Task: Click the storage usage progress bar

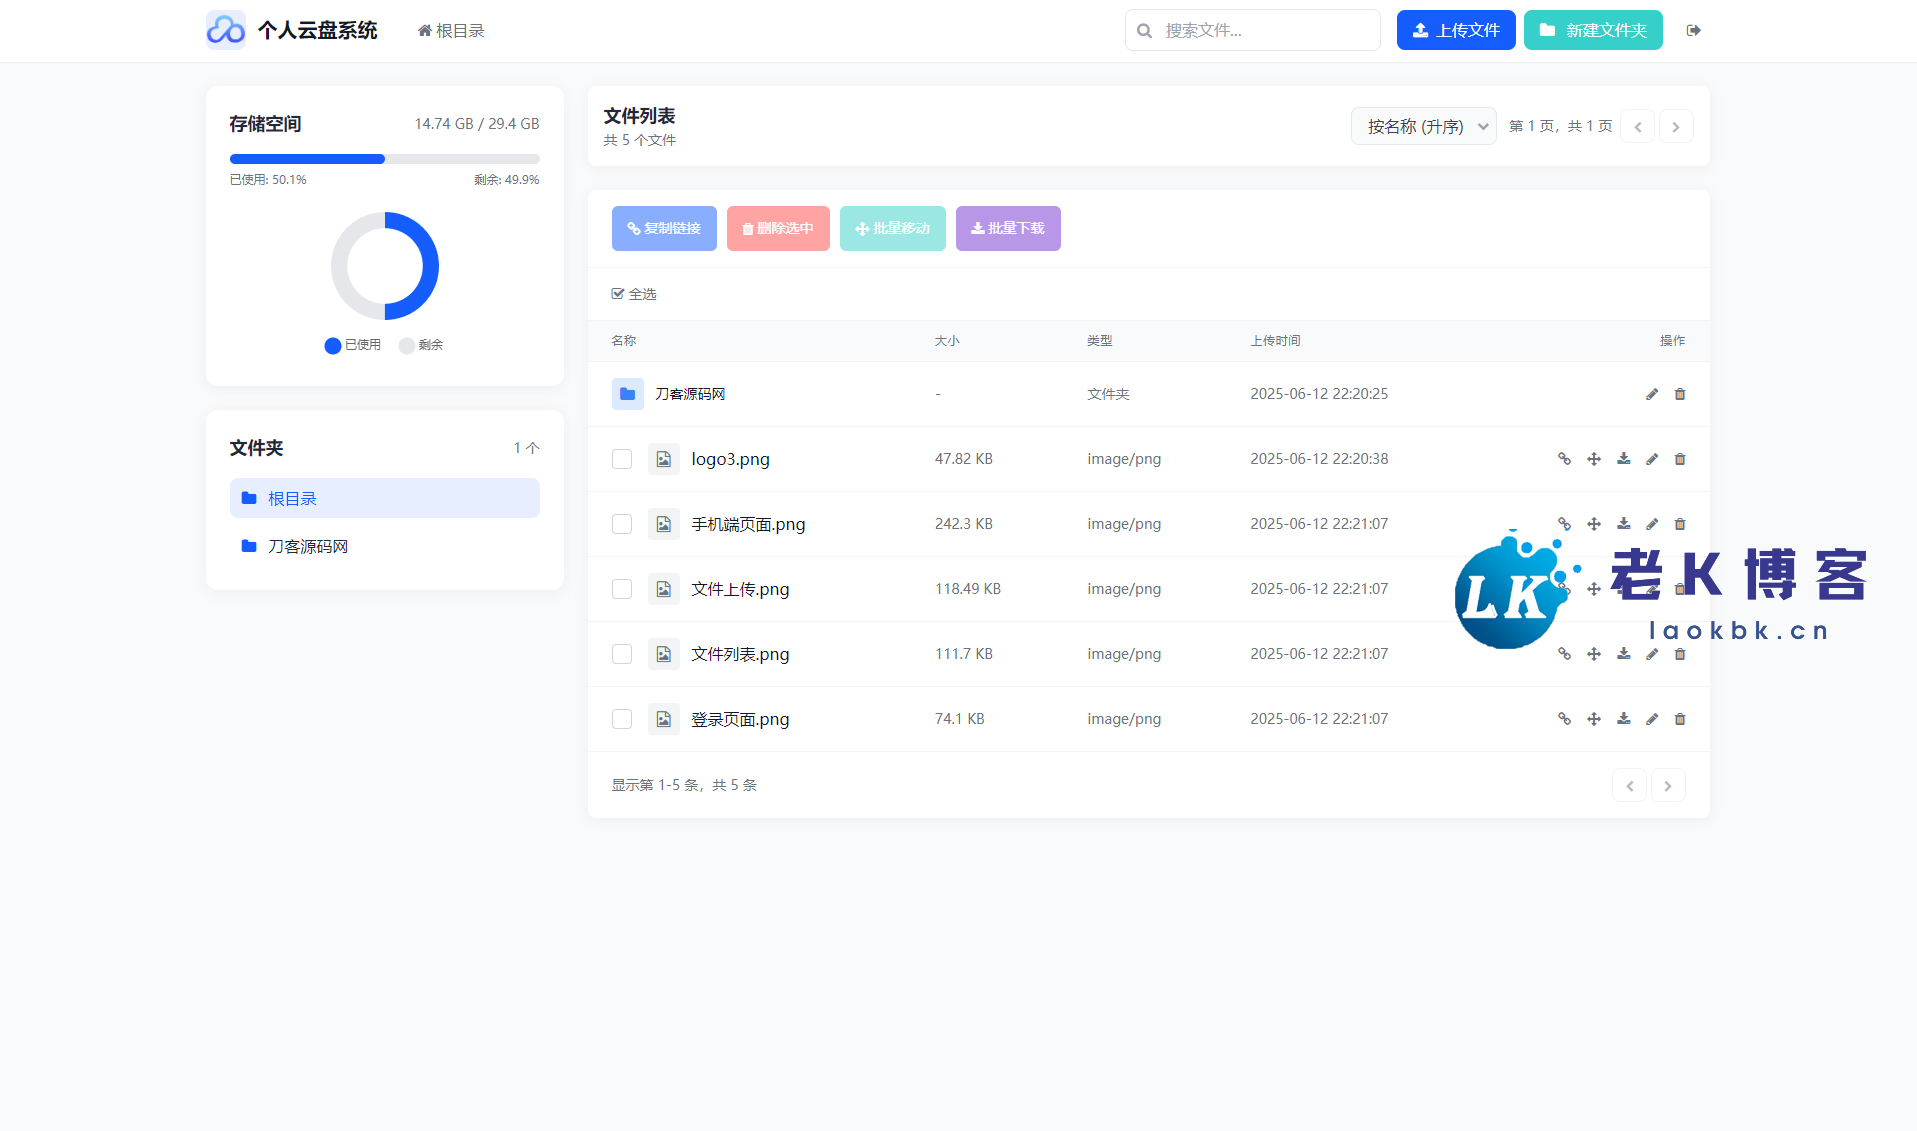Action: [384, 159]
